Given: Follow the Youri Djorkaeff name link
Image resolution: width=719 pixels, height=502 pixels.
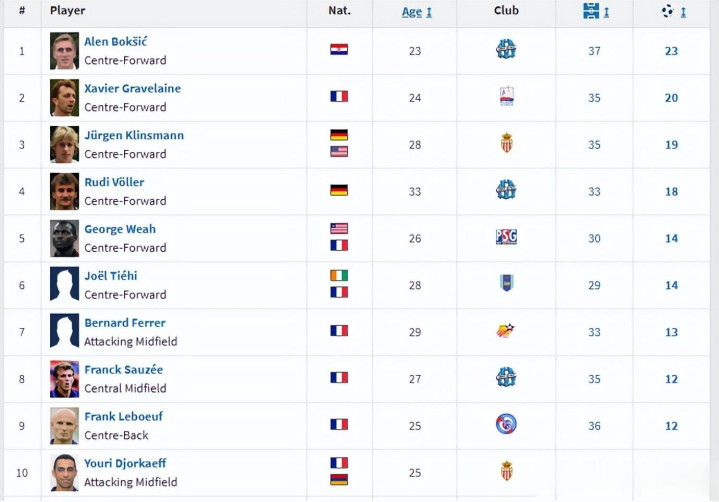Looking at the screenshot, I should [124, 463].
